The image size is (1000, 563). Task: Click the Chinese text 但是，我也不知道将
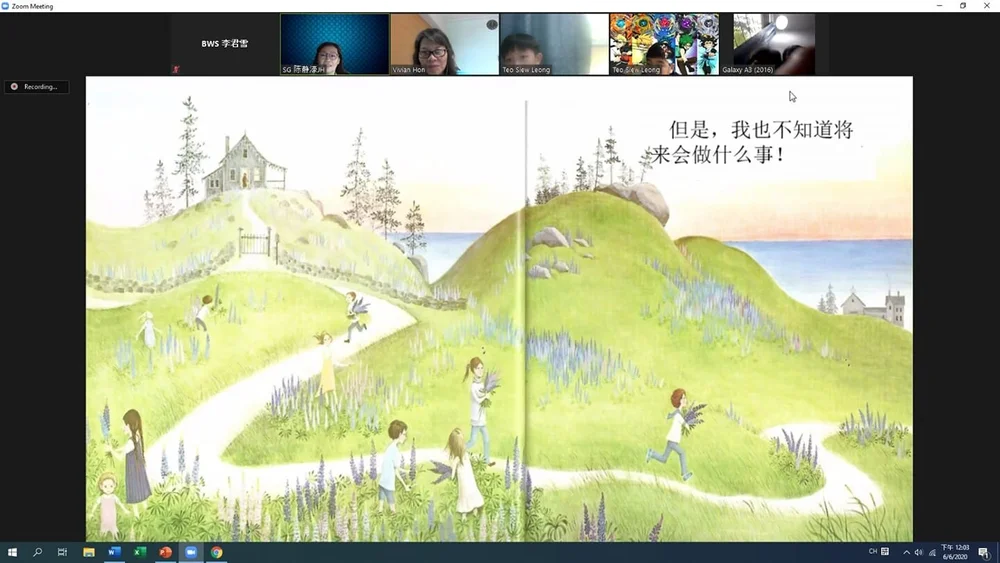(761, 130)
